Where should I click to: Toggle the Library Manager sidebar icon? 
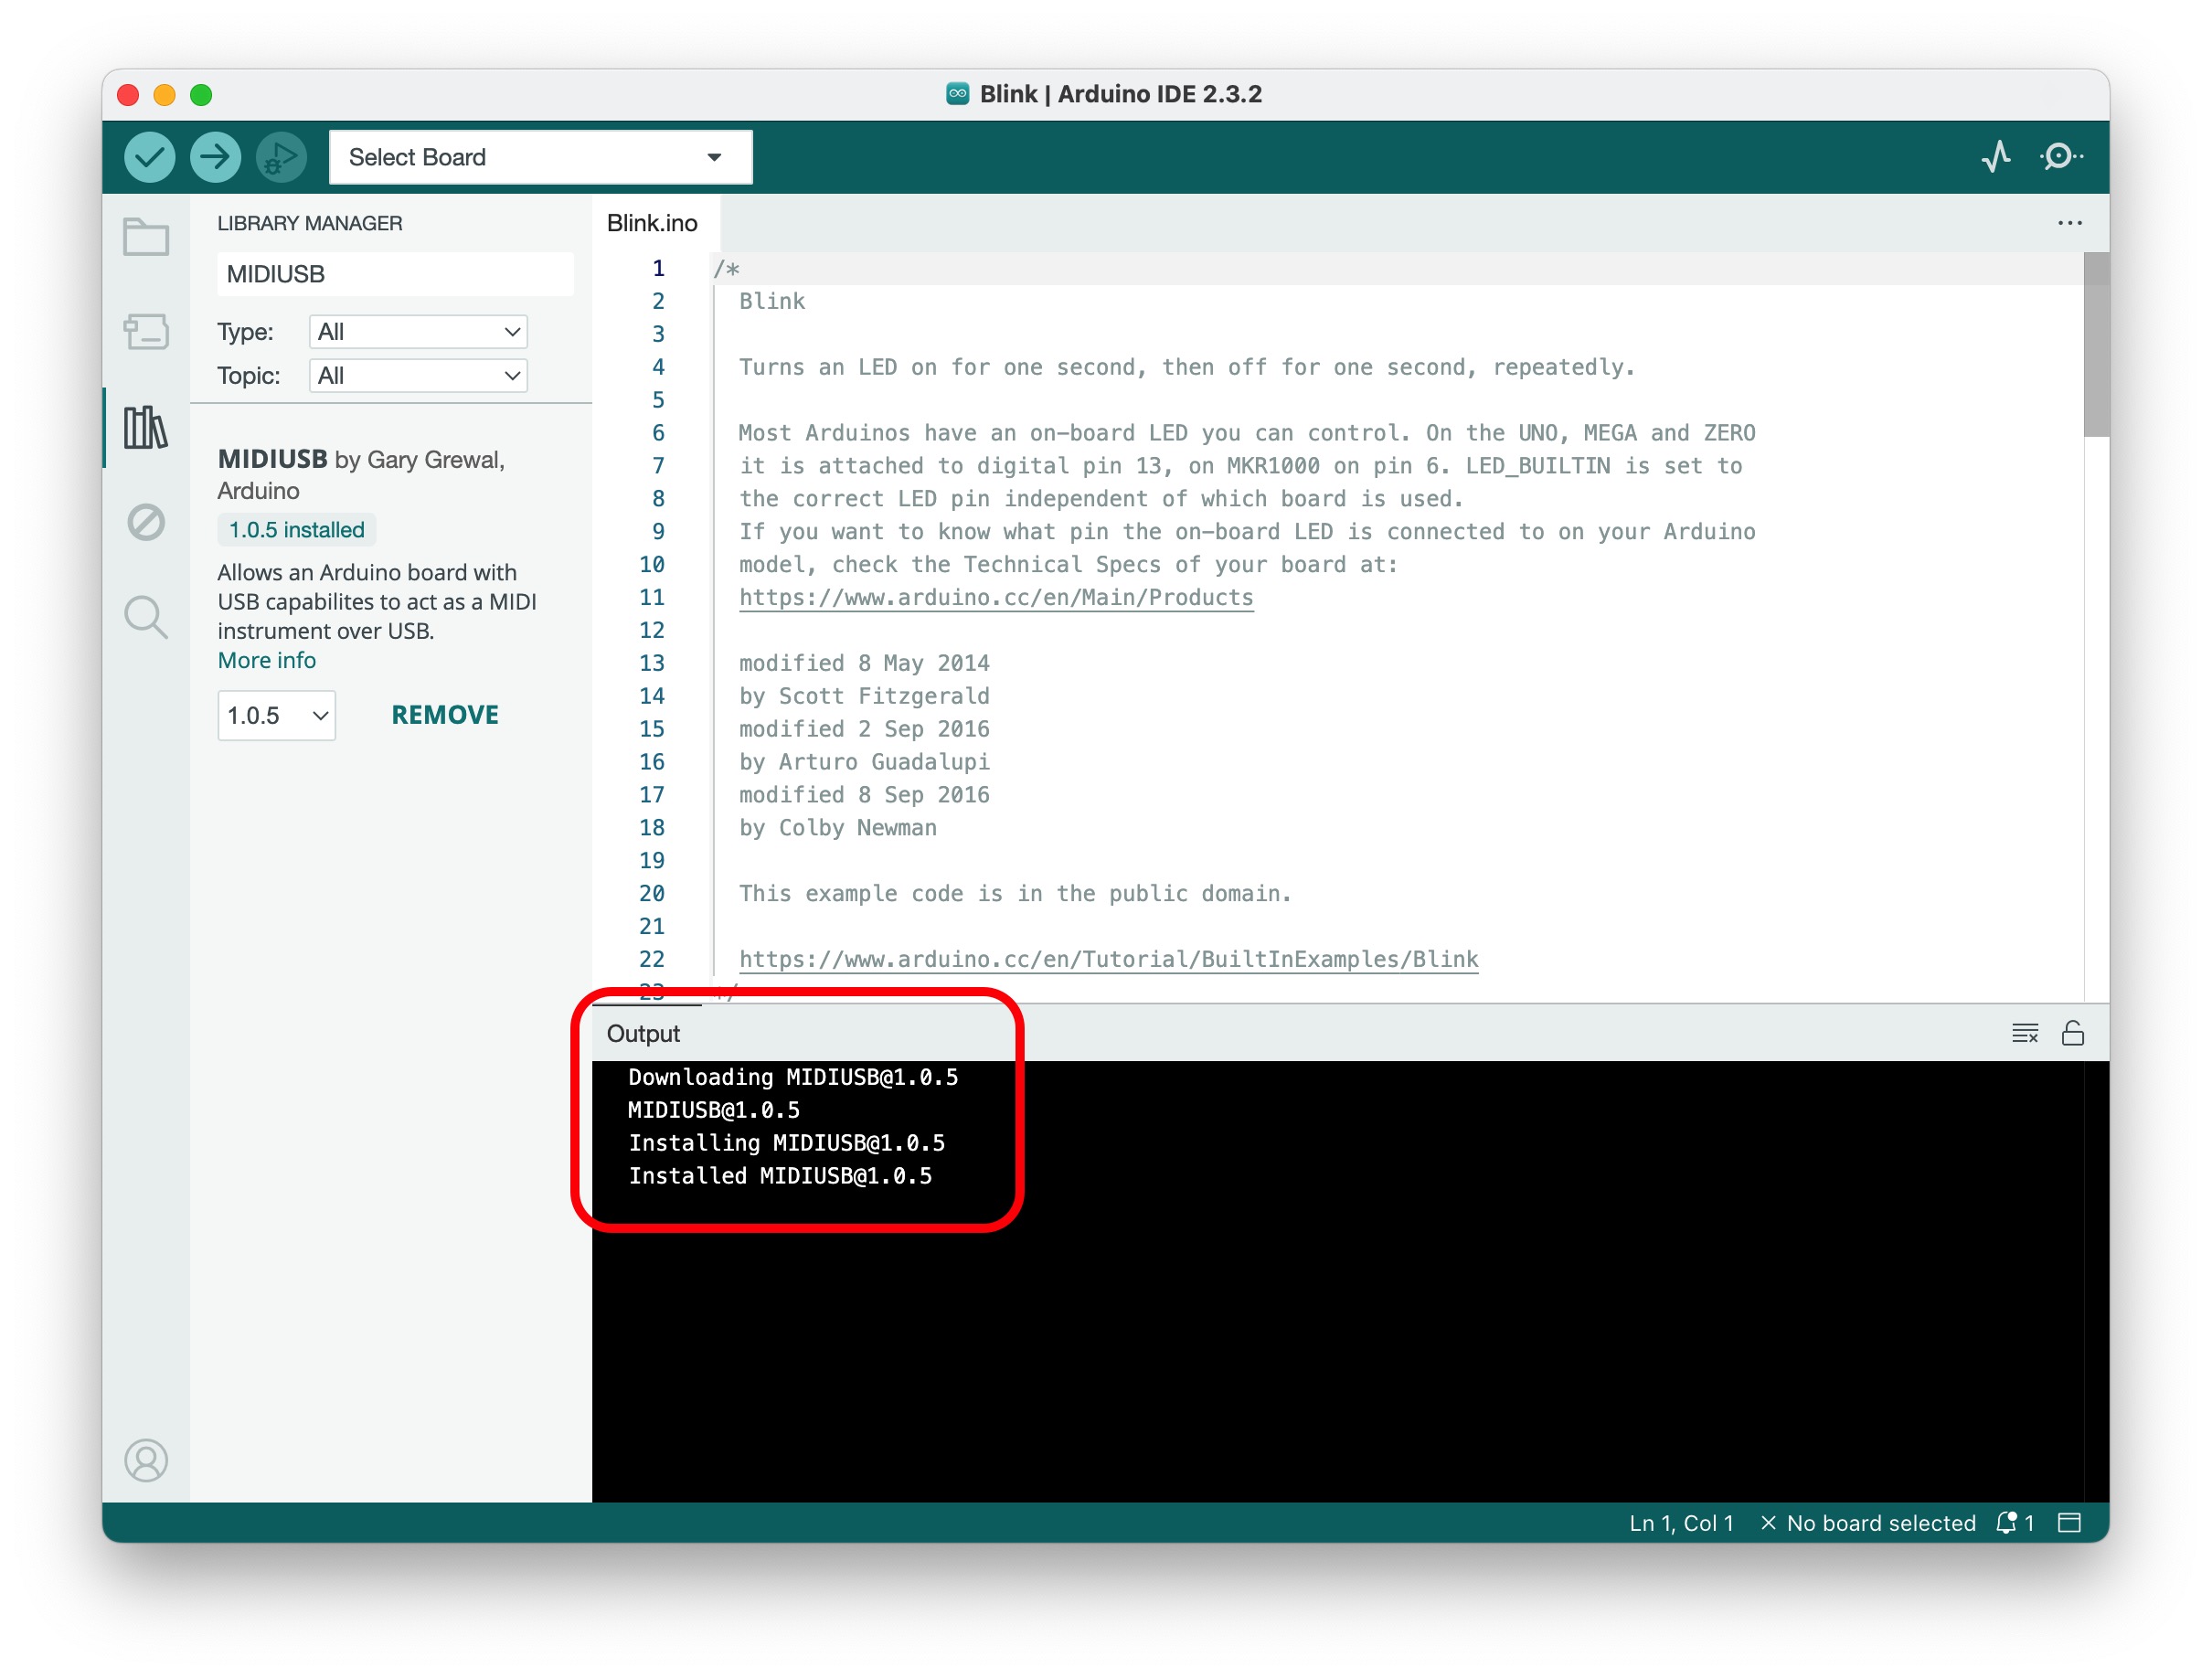tap(146, 428)
